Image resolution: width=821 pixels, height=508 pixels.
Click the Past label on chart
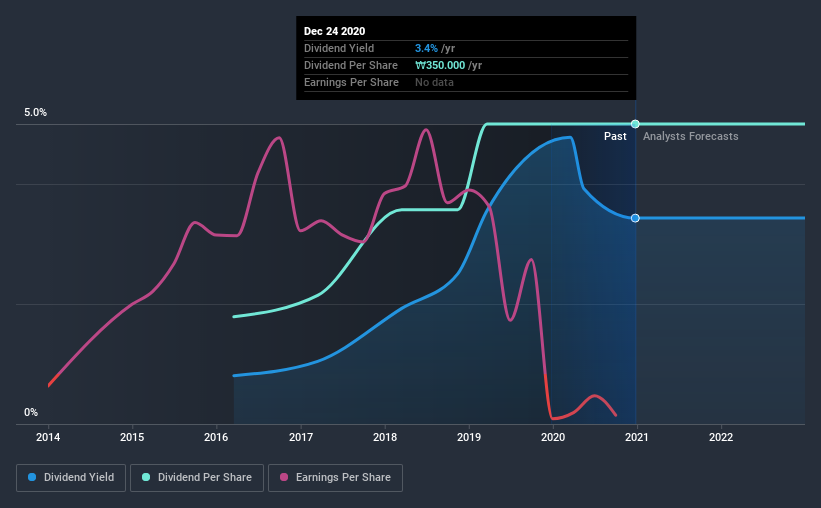click(x=615, y=136)
